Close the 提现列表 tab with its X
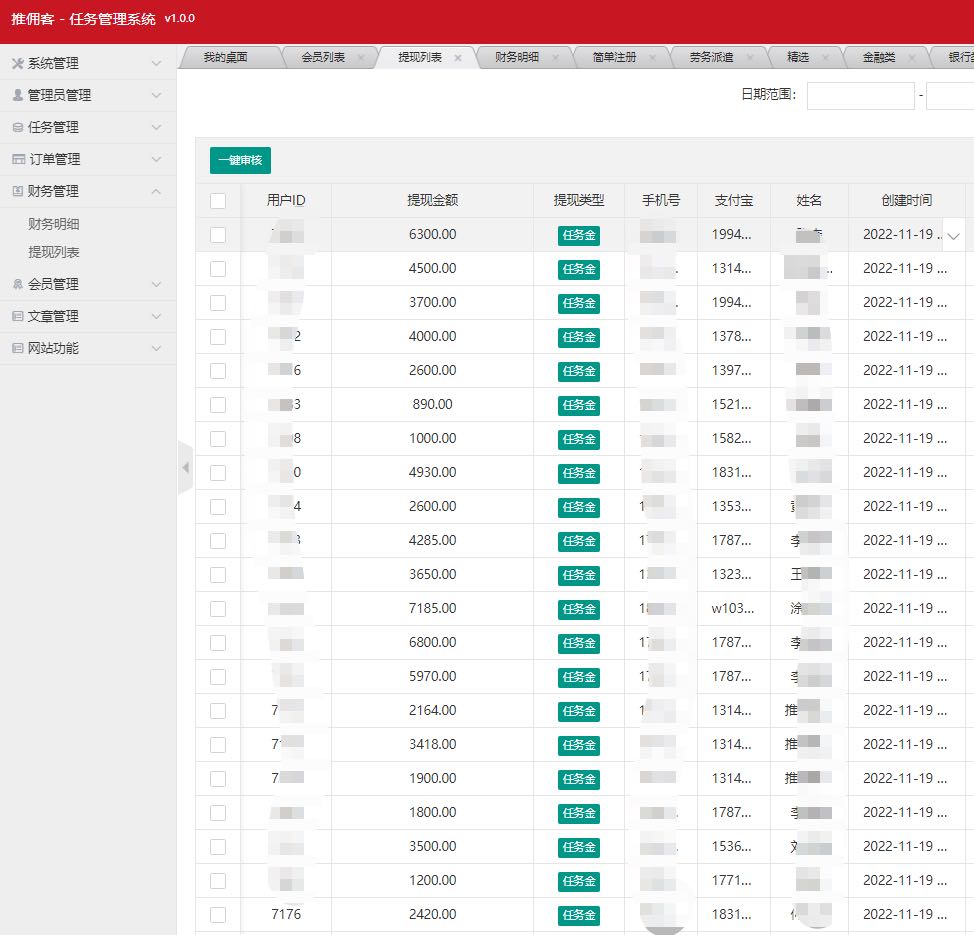The height and width of the screenshot is (935, 974). pyautogui.click(x=458, y=58)
